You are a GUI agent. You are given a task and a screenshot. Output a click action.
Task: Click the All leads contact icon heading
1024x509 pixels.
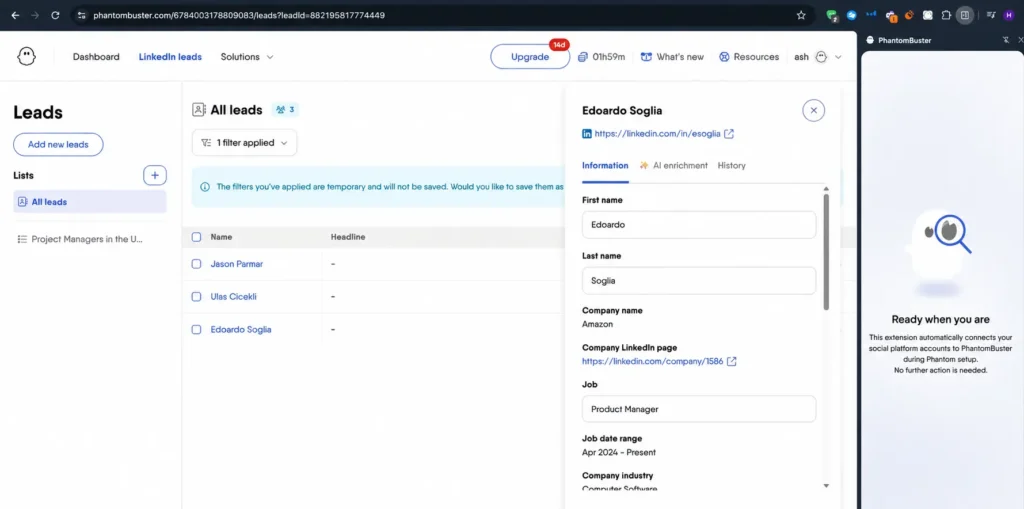[199, 110]
